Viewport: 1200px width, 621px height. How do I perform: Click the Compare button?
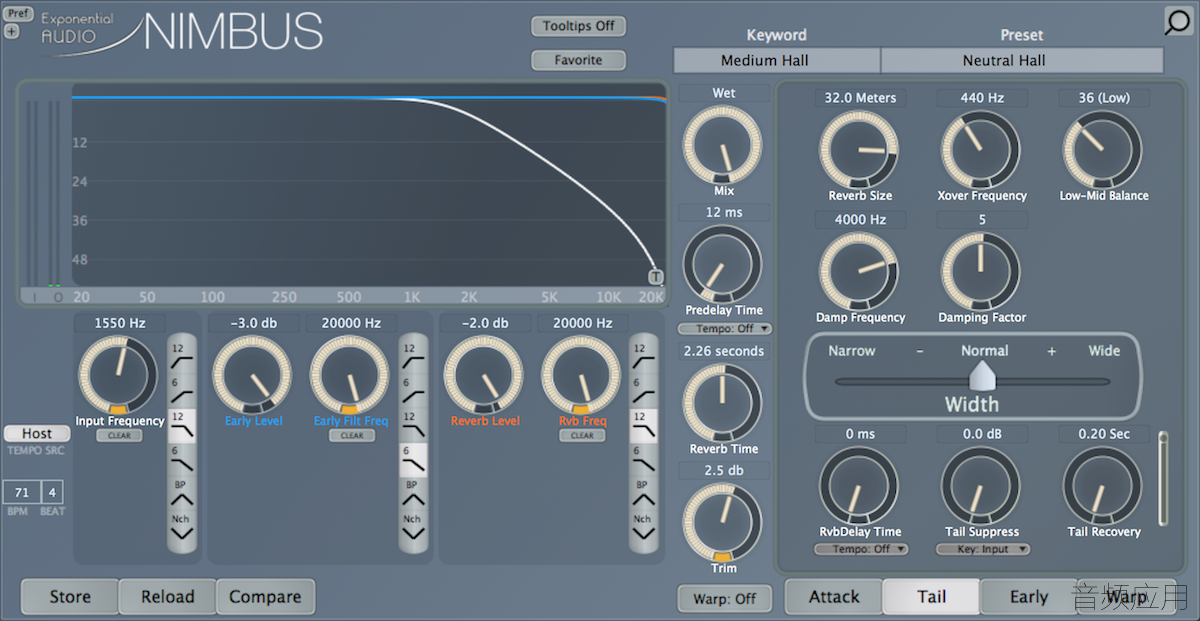click(x=265, y=597)
